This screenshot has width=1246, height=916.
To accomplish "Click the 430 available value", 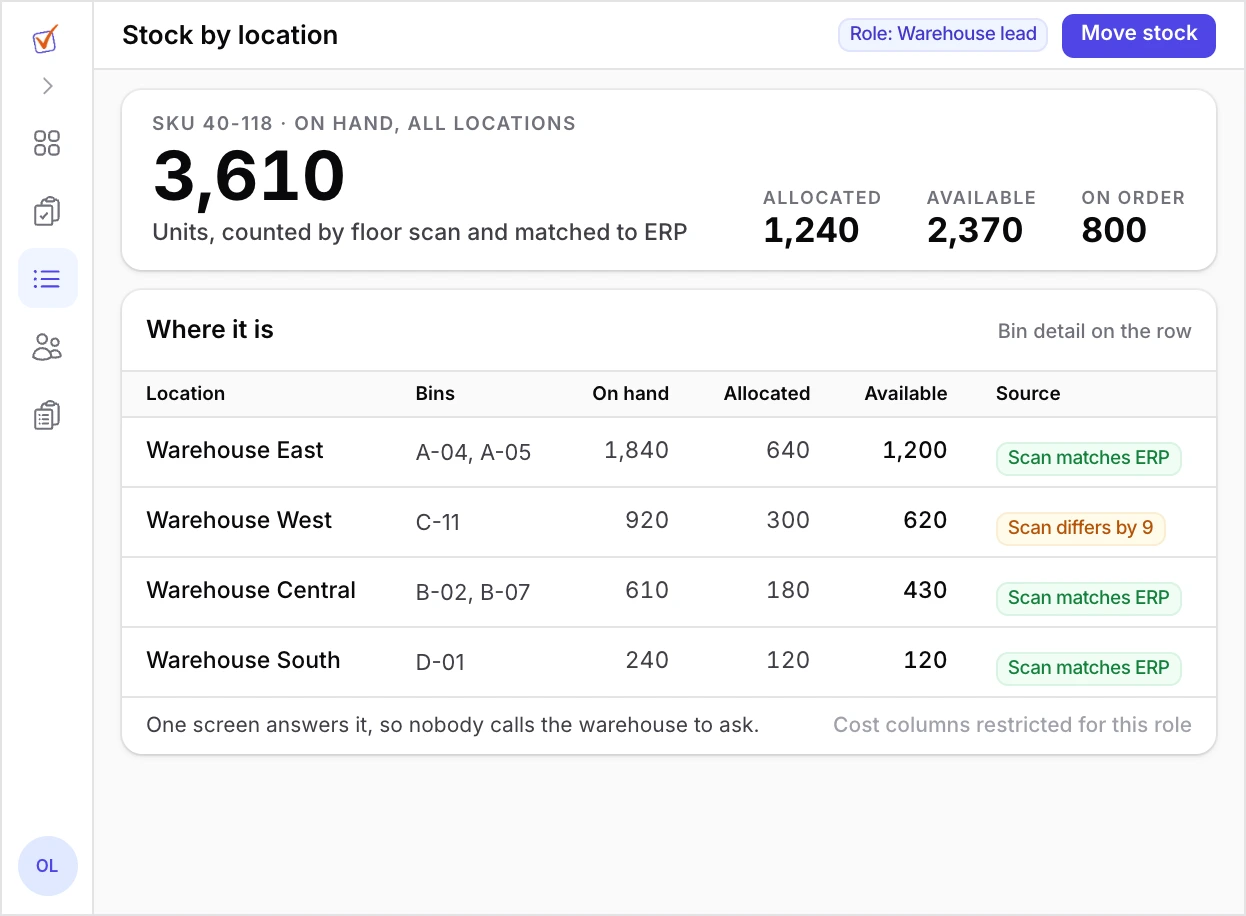I will click(x=925, y=590).
